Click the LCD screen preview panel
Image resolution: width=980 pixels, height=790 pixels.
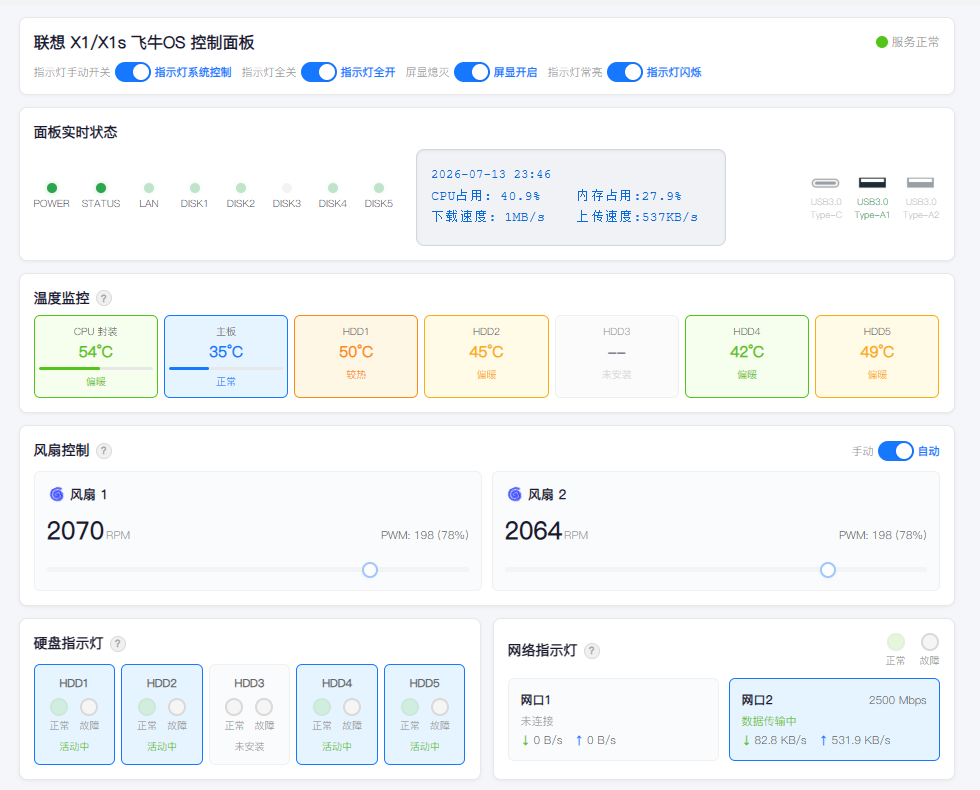pos(571,198)
